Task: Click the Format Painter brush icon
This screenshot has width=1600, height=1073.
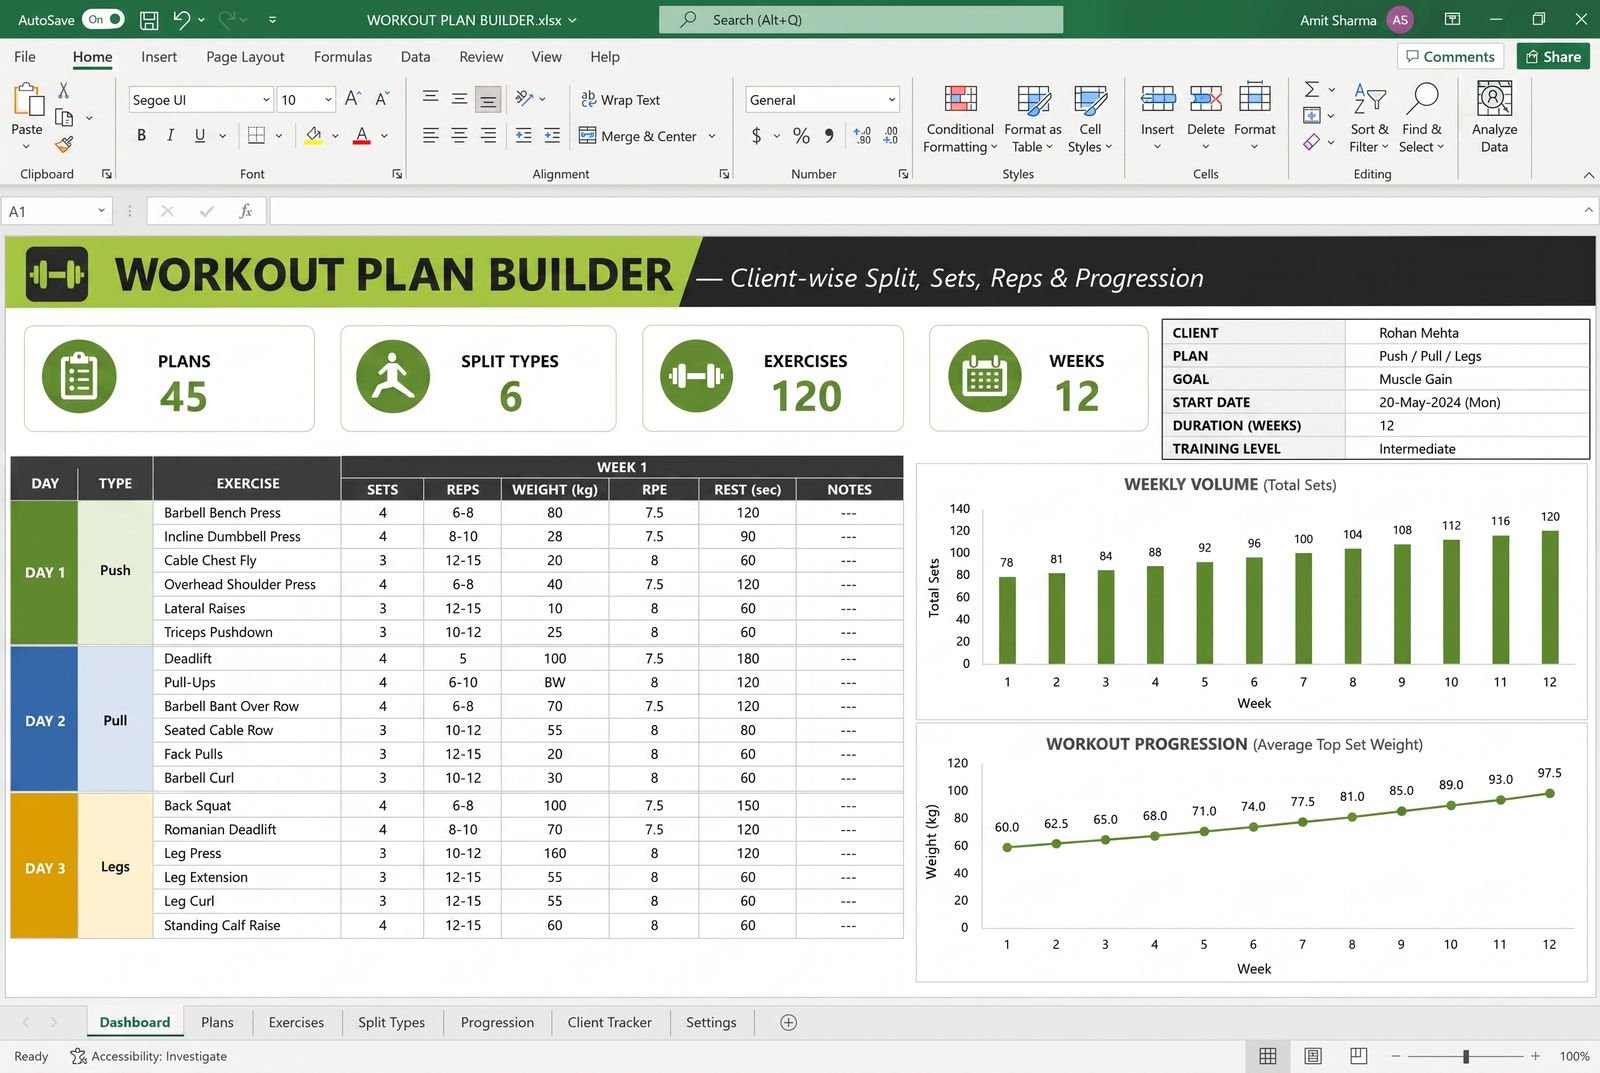Action: pyautogui.click(x=64, y=145)
